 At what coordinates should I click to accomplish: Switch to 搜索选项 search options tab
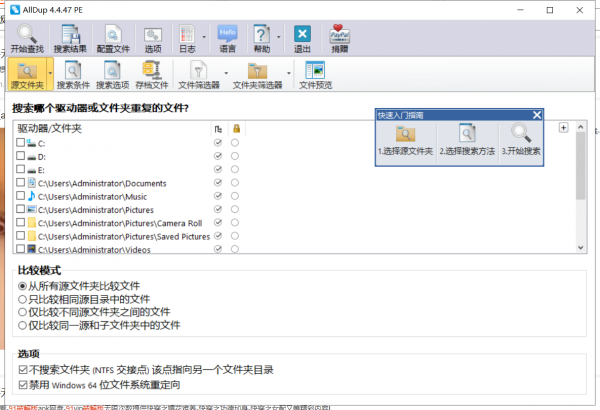click(x=112, y=74)
